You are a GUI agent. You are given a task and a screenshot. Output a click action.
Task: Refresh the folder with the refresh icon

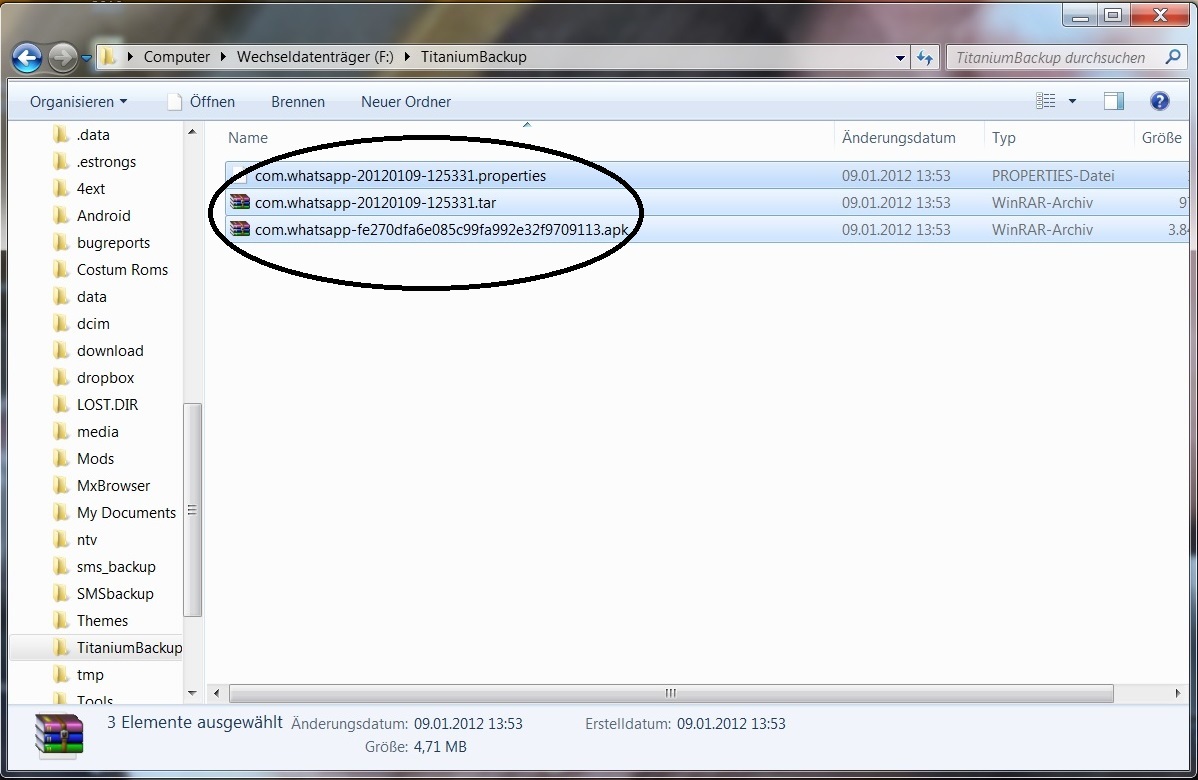click(925, 57)
